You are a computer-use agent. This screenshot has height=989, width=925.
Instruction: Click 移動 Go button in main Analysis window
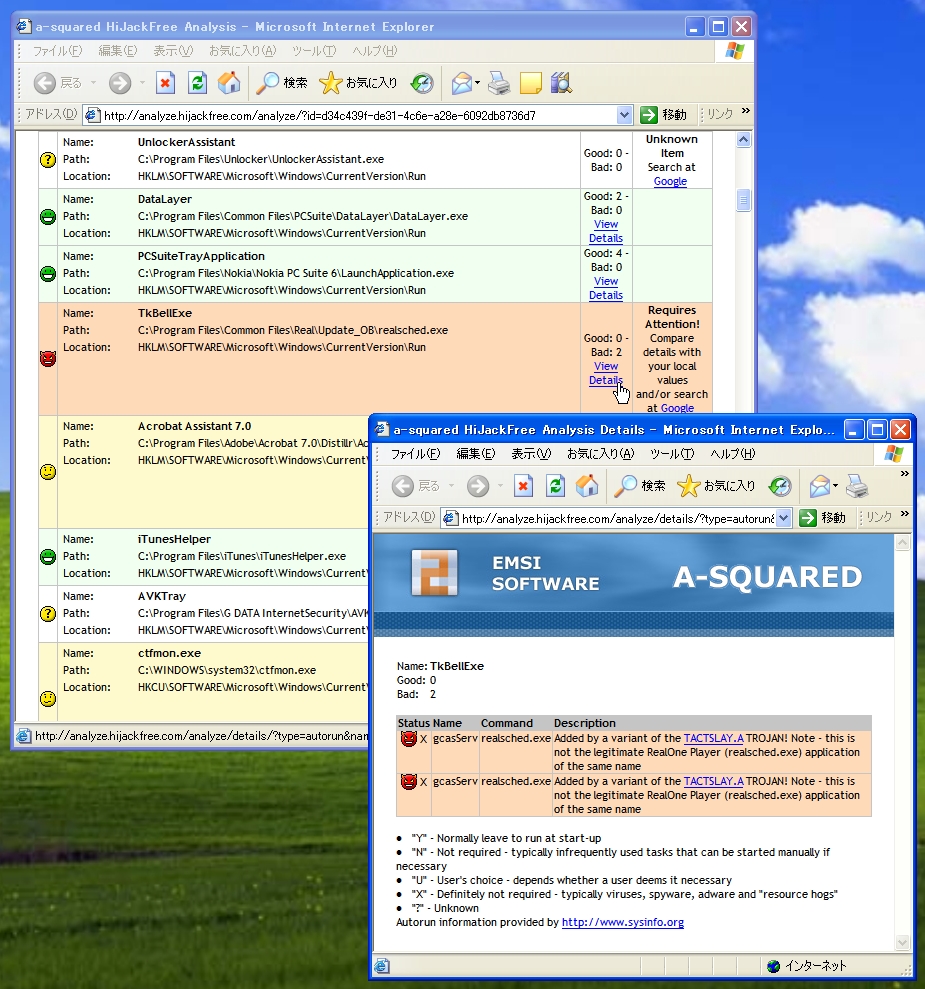click(664, 115)
